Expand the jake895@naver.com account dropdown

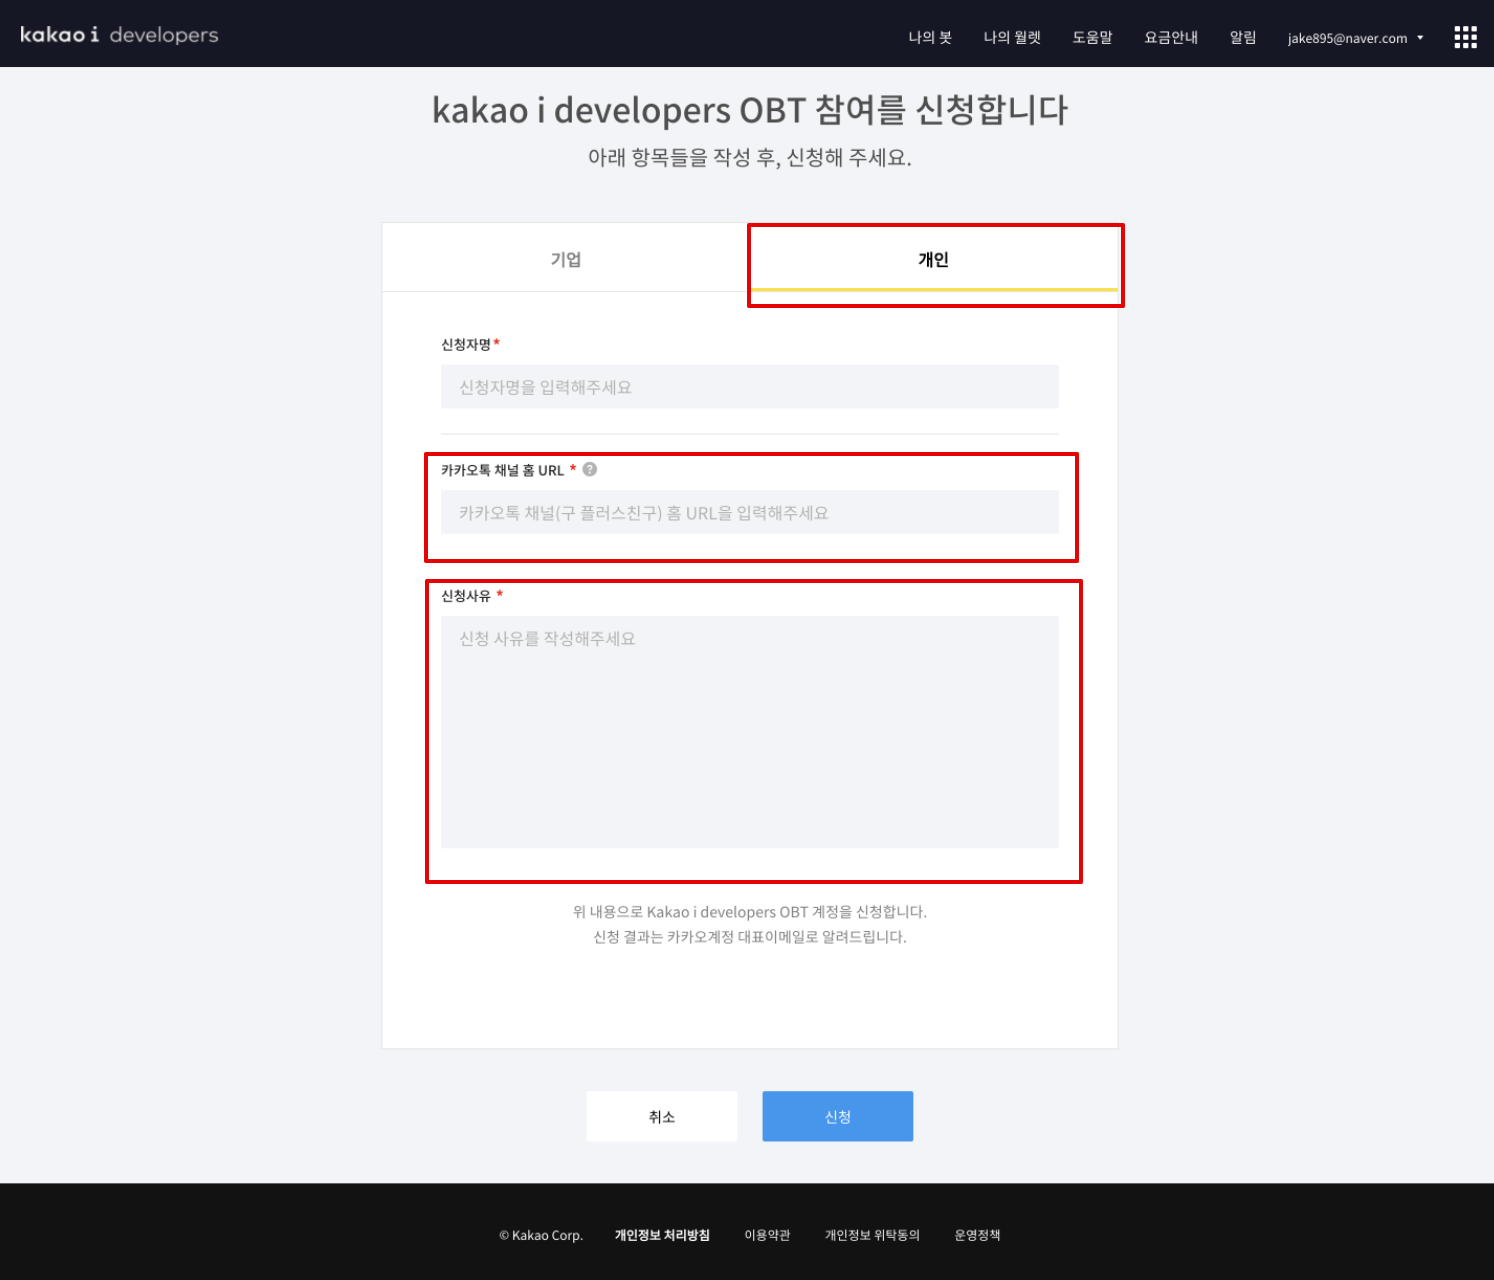[1355, 38]
